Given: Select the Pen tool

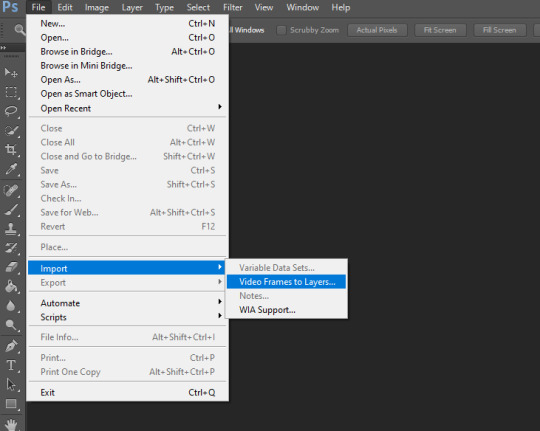Looking at the screenshot, I should (11, 346).
